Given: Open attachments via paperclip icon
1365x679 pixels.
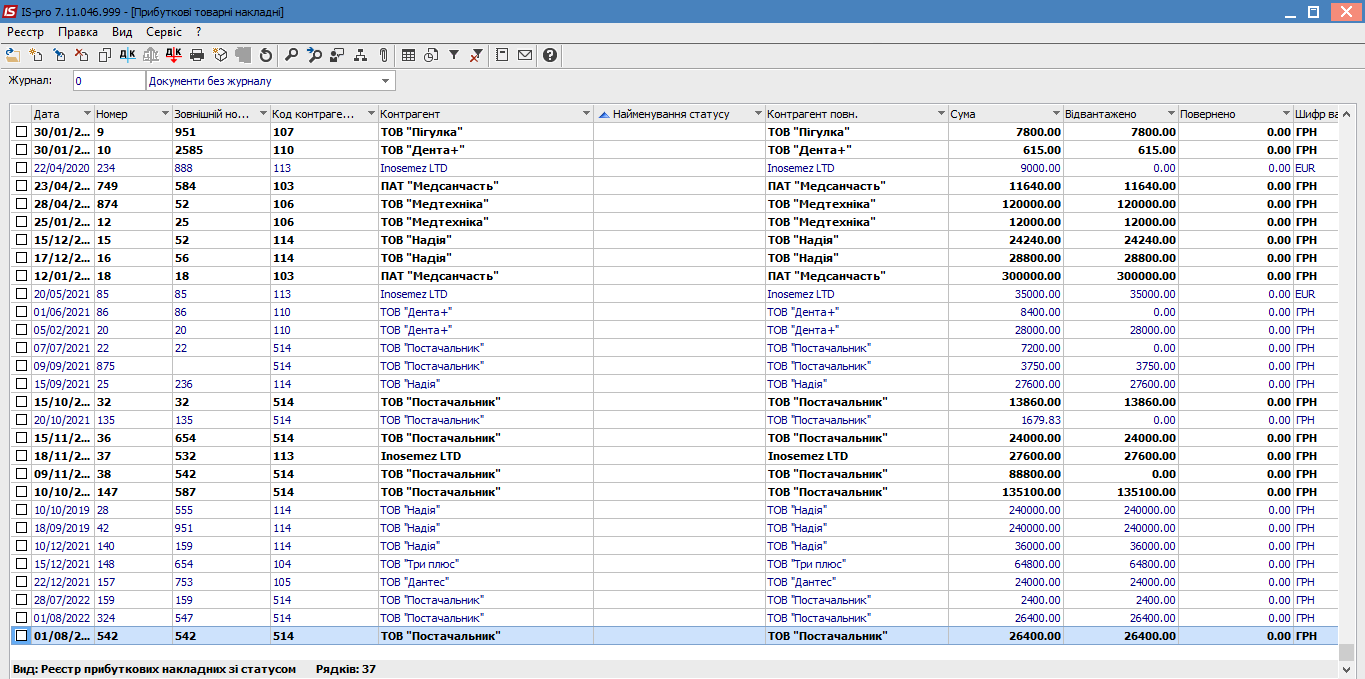Looking at the screenshot, I should point(383,55).
